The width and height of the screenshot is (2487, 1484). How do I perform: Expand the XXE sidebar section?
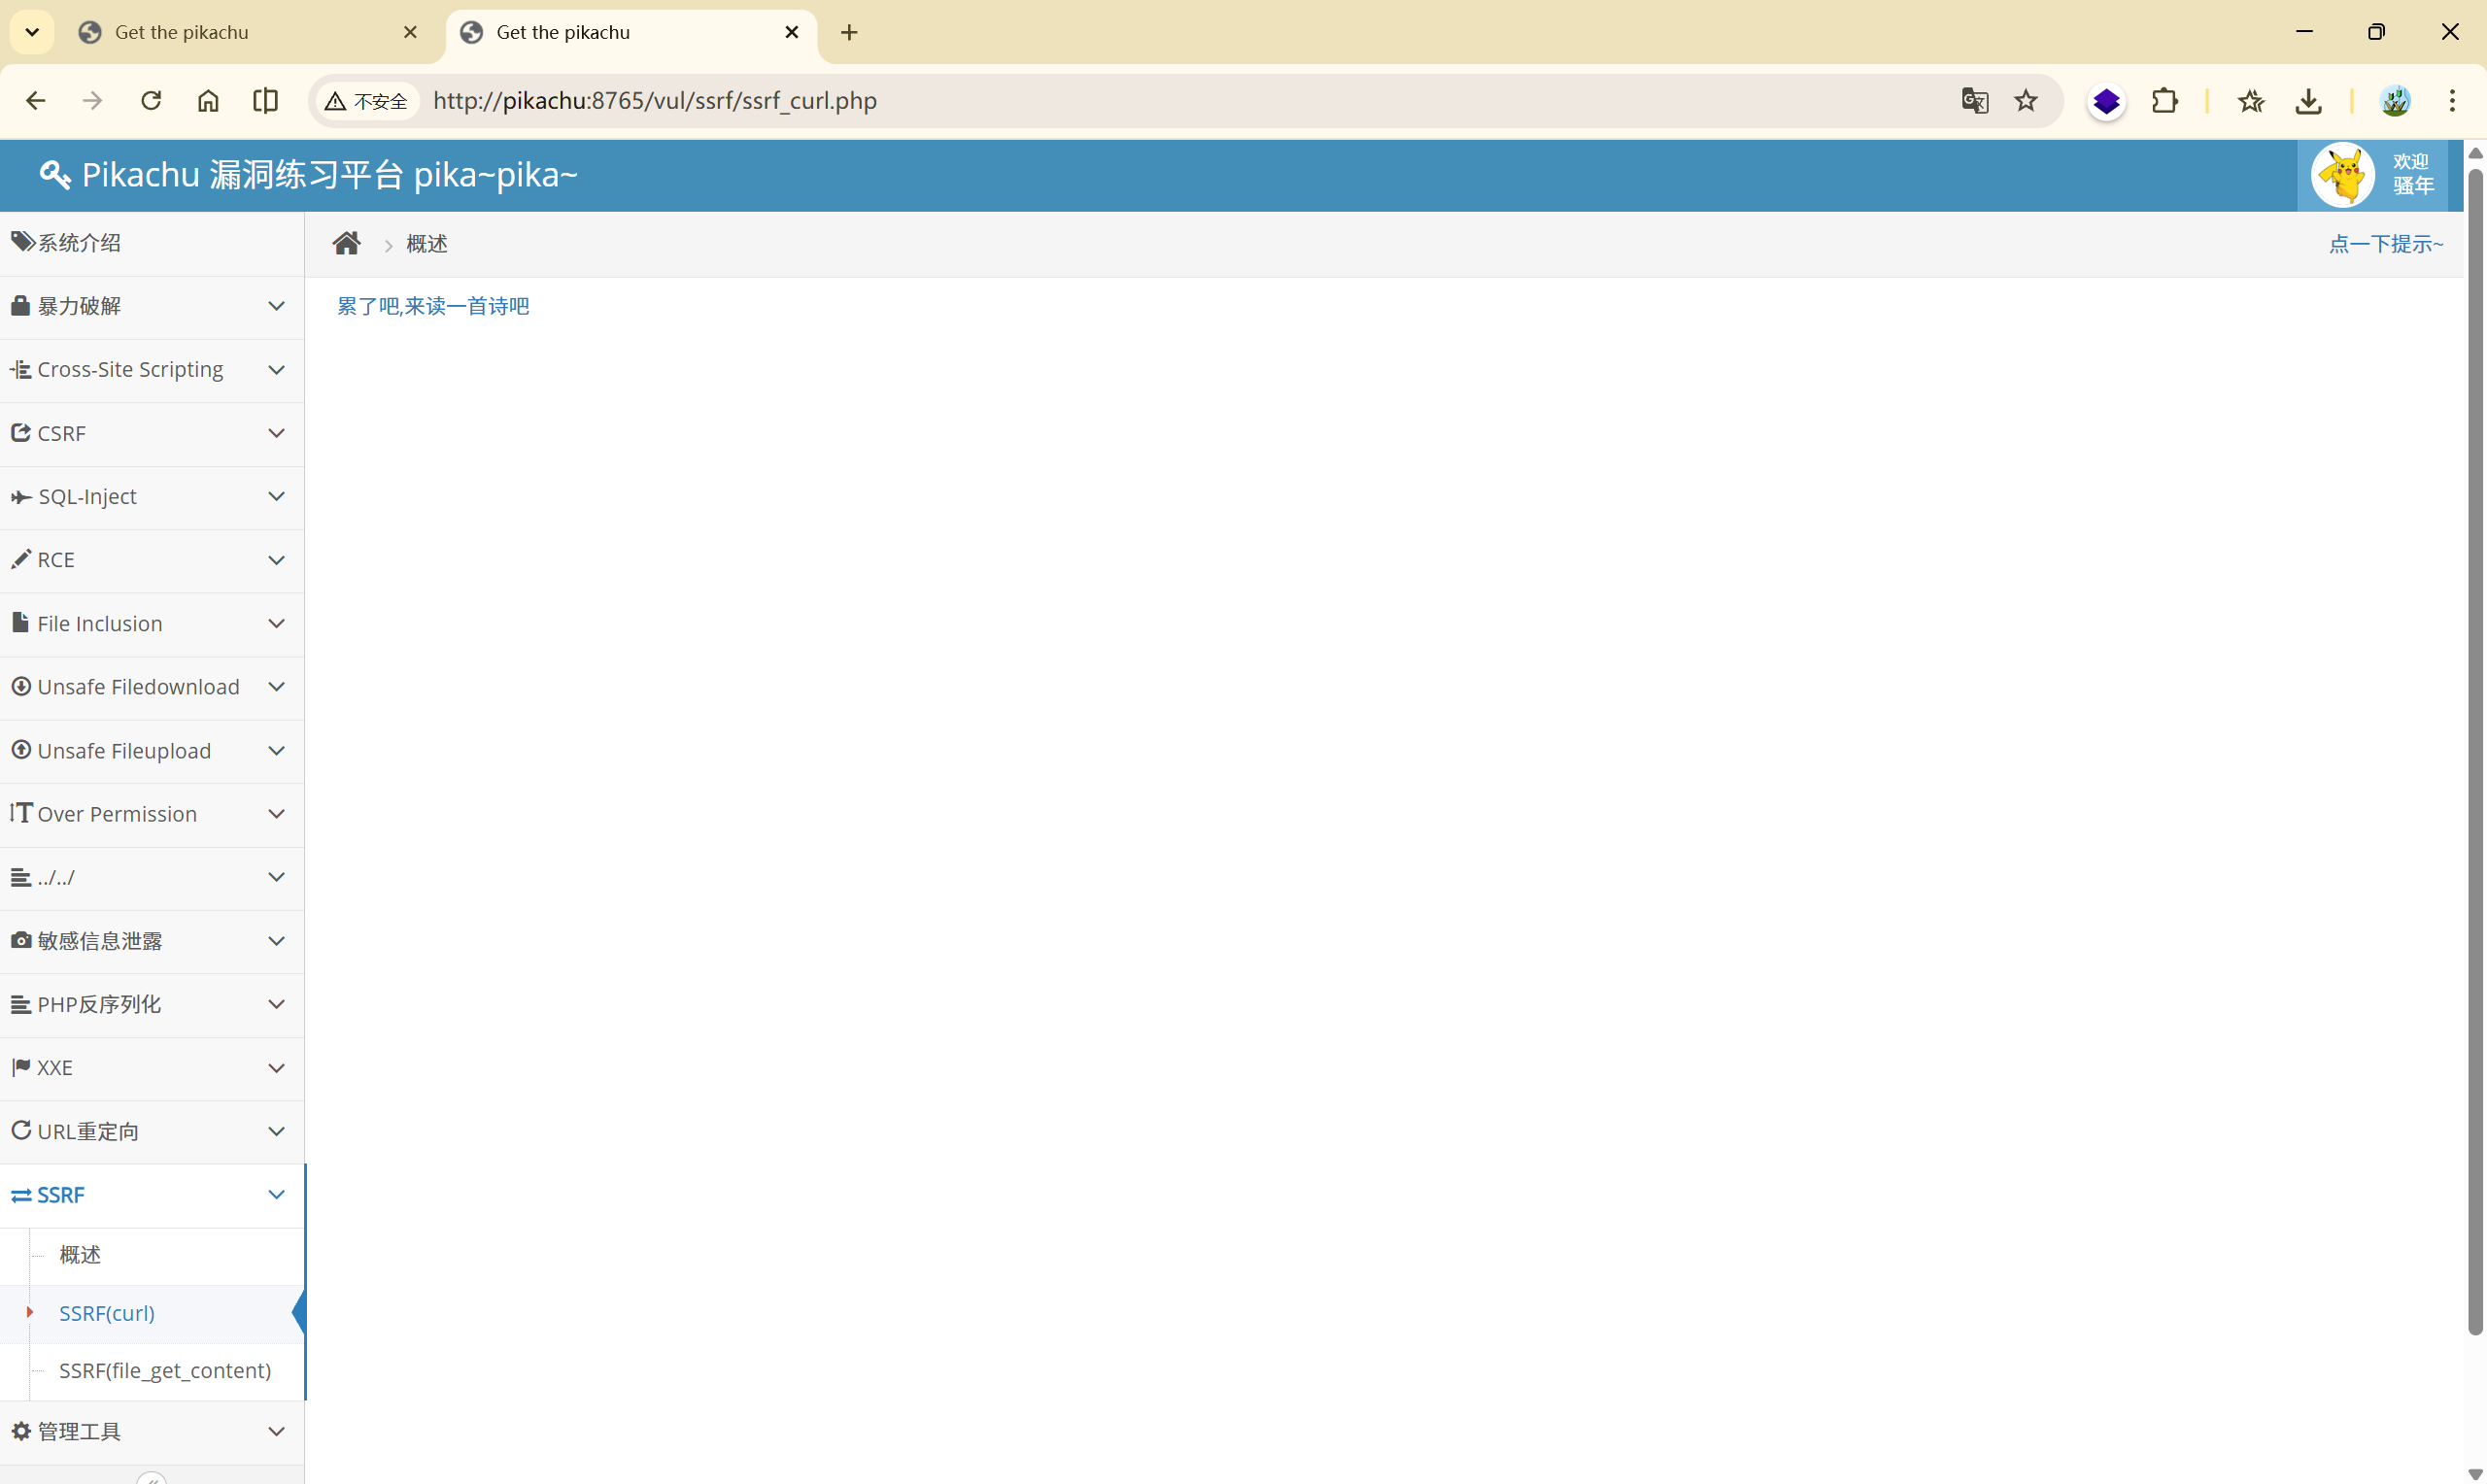coord(151,1068)
